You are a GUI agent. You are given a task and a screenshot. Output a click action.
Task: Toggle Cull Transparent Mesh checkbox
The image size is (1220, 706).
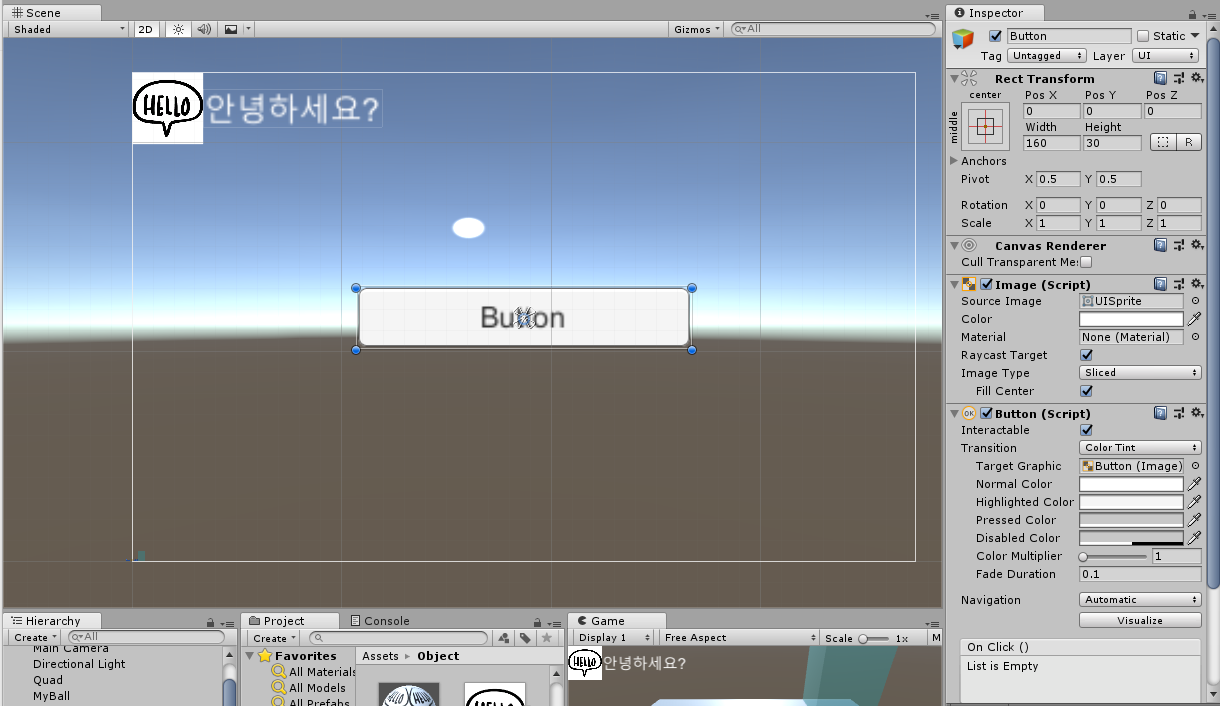click(x=1086, y=262)
